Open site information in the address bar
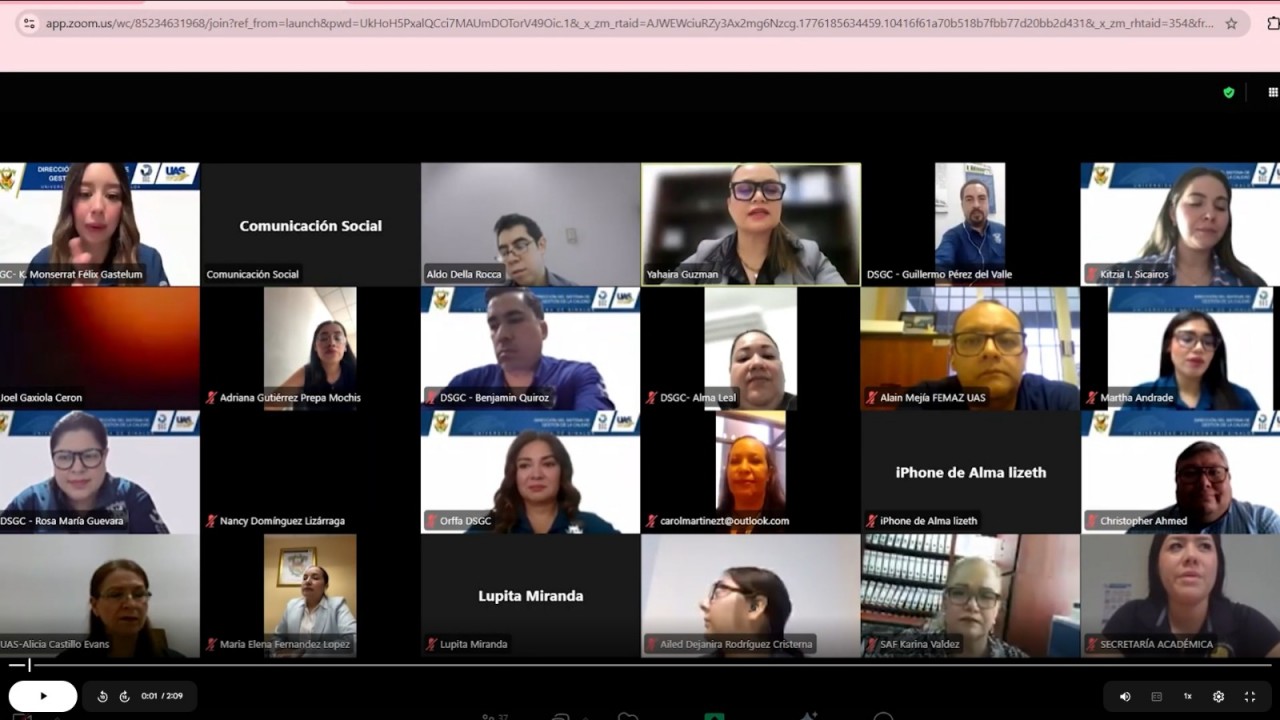Image resolution: width=1280 pixels, height=720 pixels. [28, 23]
